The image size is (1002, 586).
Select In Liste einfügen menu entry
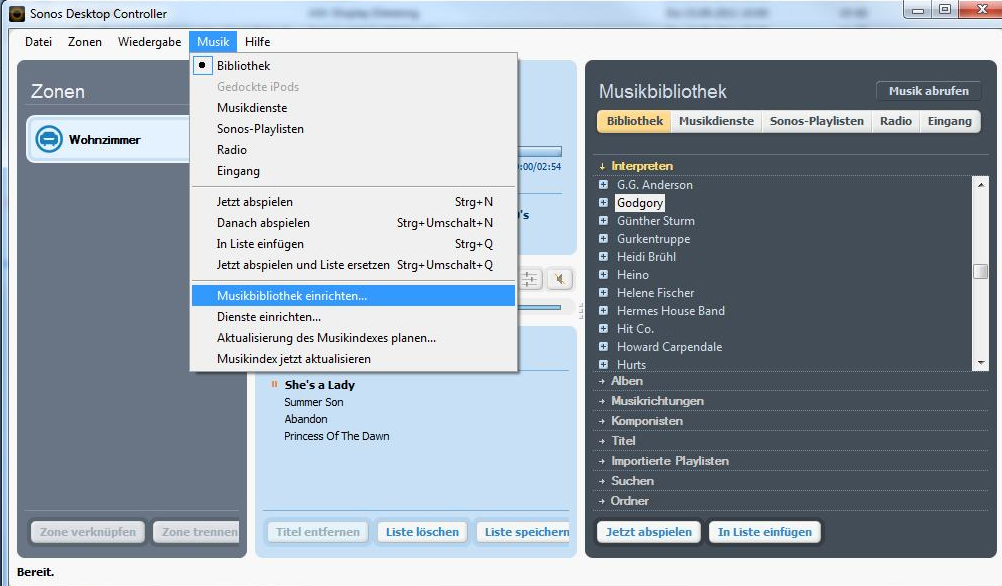[353, 243]
